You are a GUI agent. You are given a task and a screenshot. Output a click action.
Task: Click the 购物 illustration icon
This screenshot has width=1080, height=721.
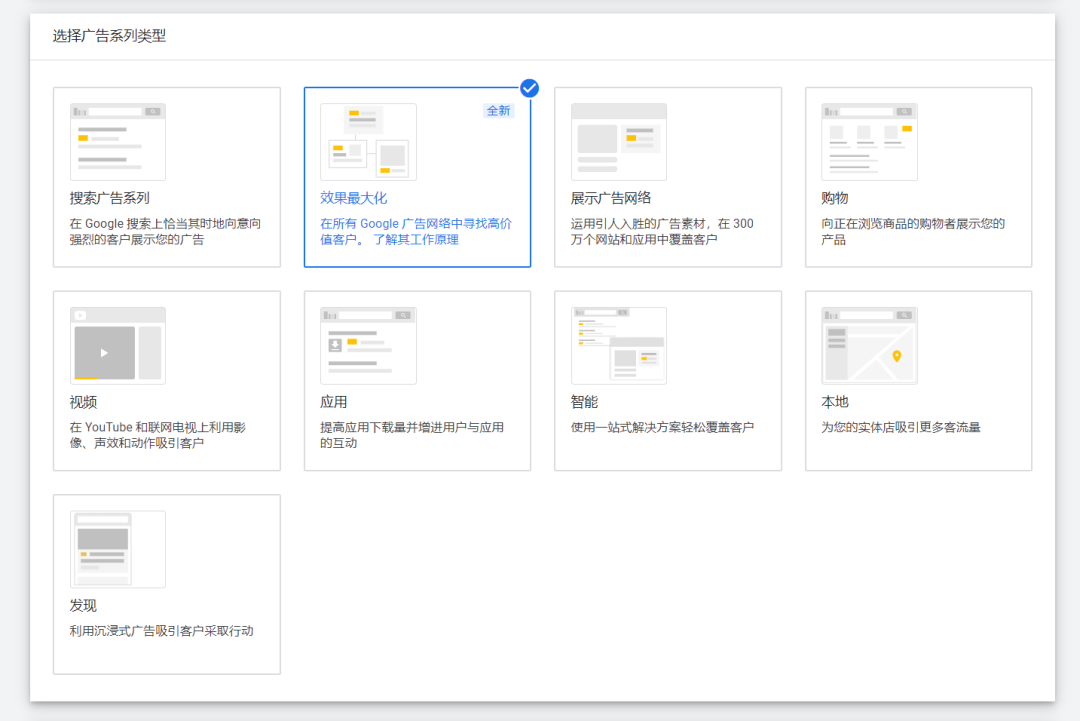click(869, 142)
